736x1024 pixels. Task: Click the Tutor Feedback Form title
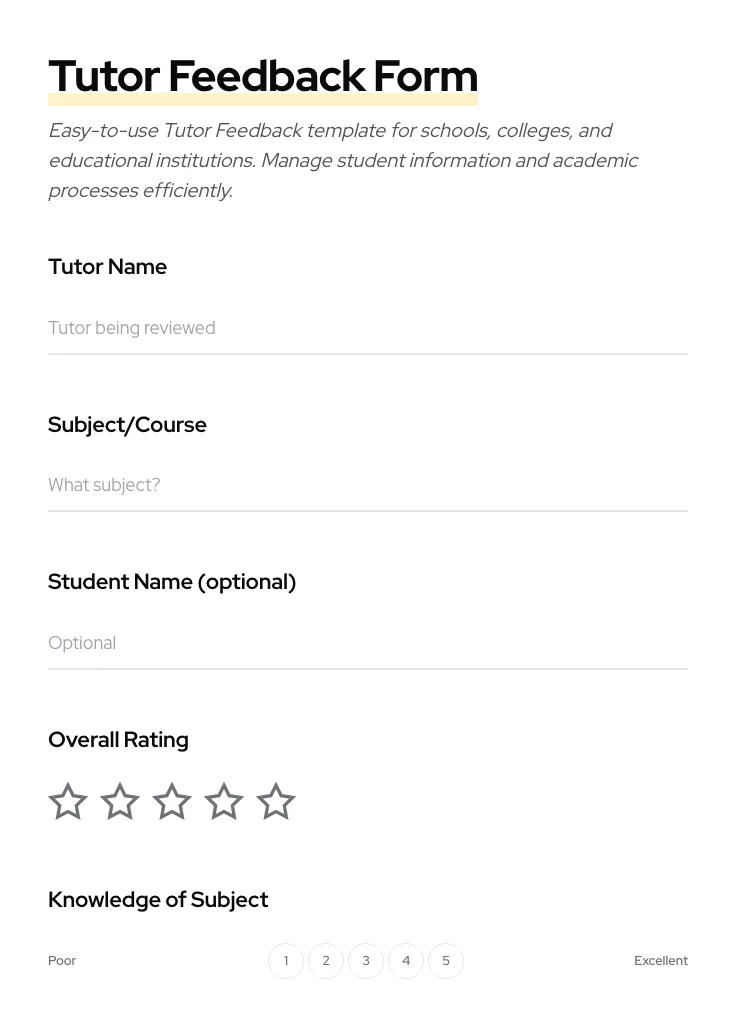coord(263,75)
